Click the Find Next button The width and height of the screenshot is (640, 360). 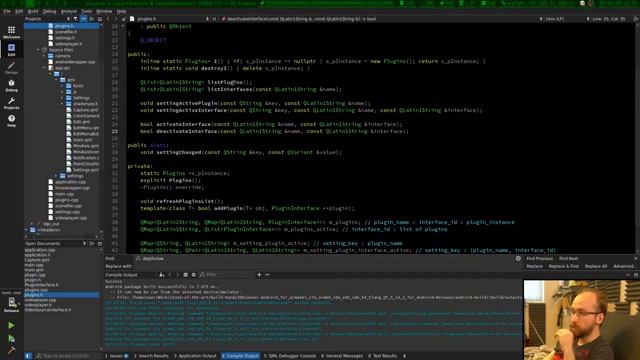pyautogui.click(x=568, y=258)
